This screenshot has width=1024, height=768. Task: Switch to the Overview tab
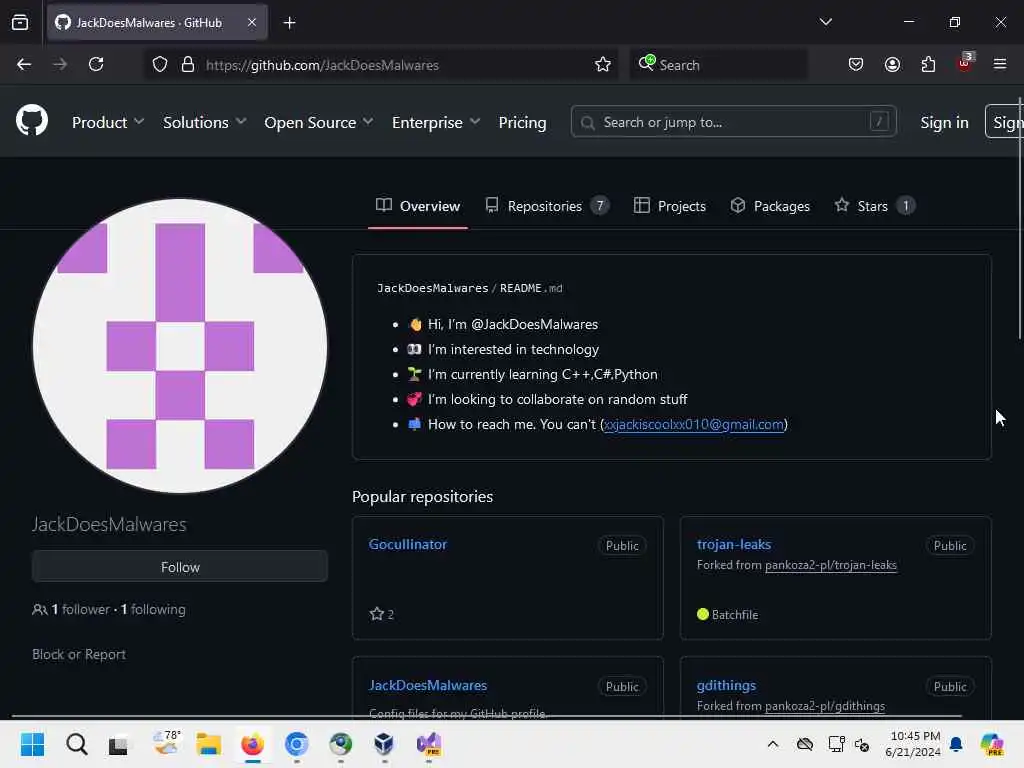[x=418, y=206]
